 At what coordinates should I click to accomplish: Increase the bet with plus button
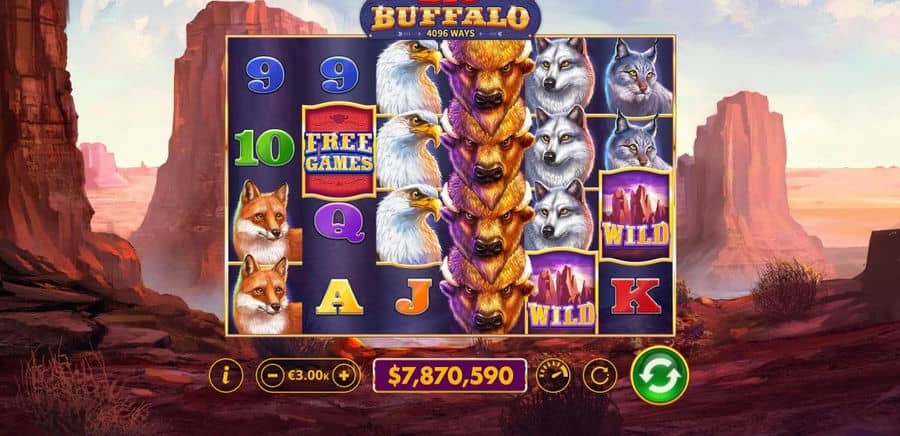344,376
